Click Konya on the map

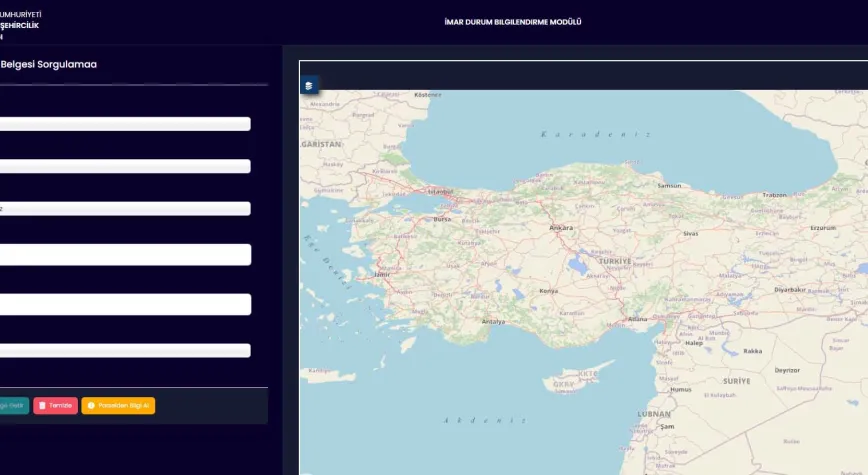point(549,291)
